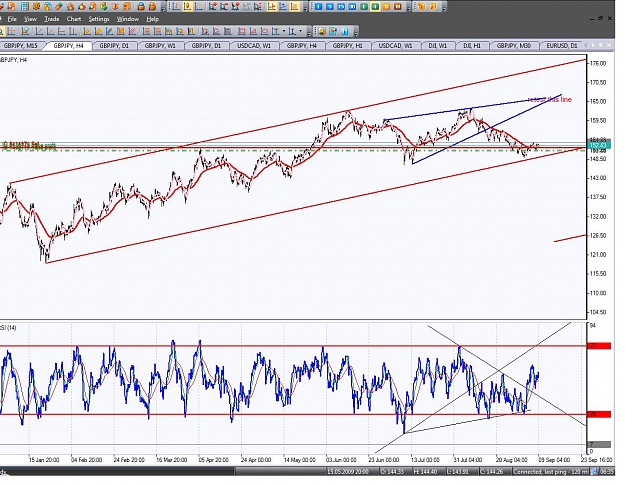This screenshot has width=625, height=485.
Task: Switch to the GBPJPY, M30 chart tab
Action: [x=513, y=45]
